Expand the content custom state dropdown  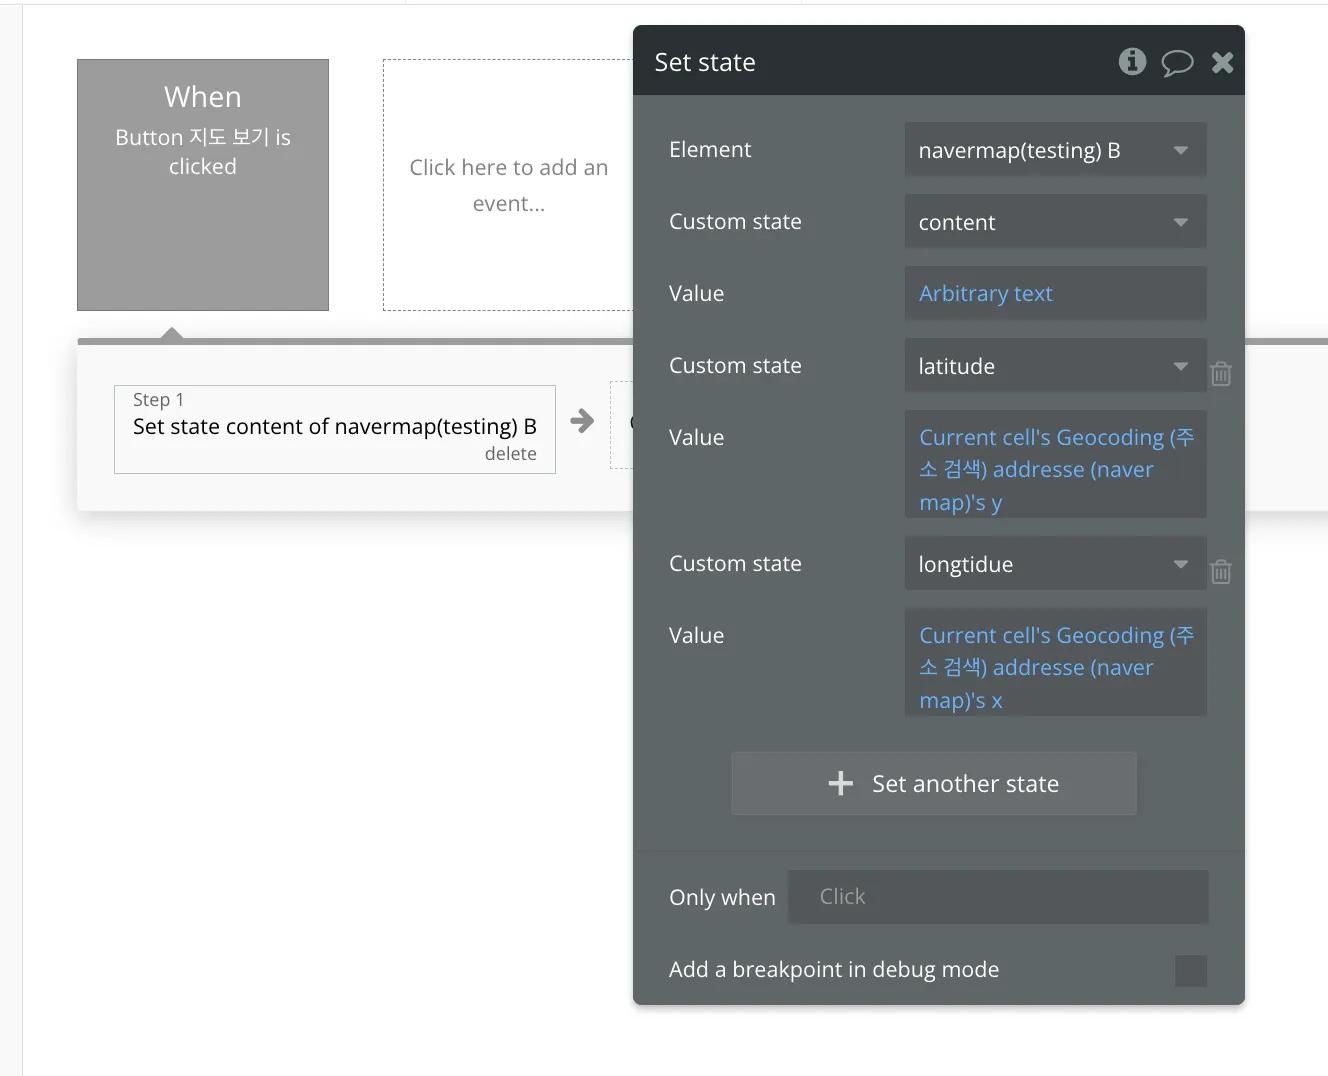coord(1055,222)
